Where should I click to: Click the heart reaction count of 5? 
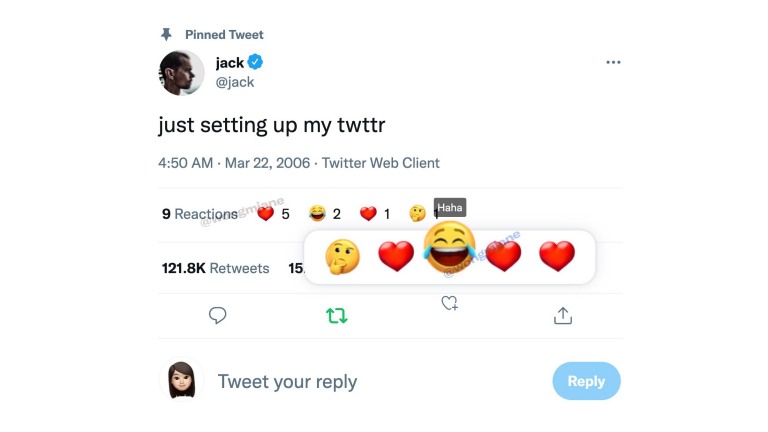click(273, 213)
